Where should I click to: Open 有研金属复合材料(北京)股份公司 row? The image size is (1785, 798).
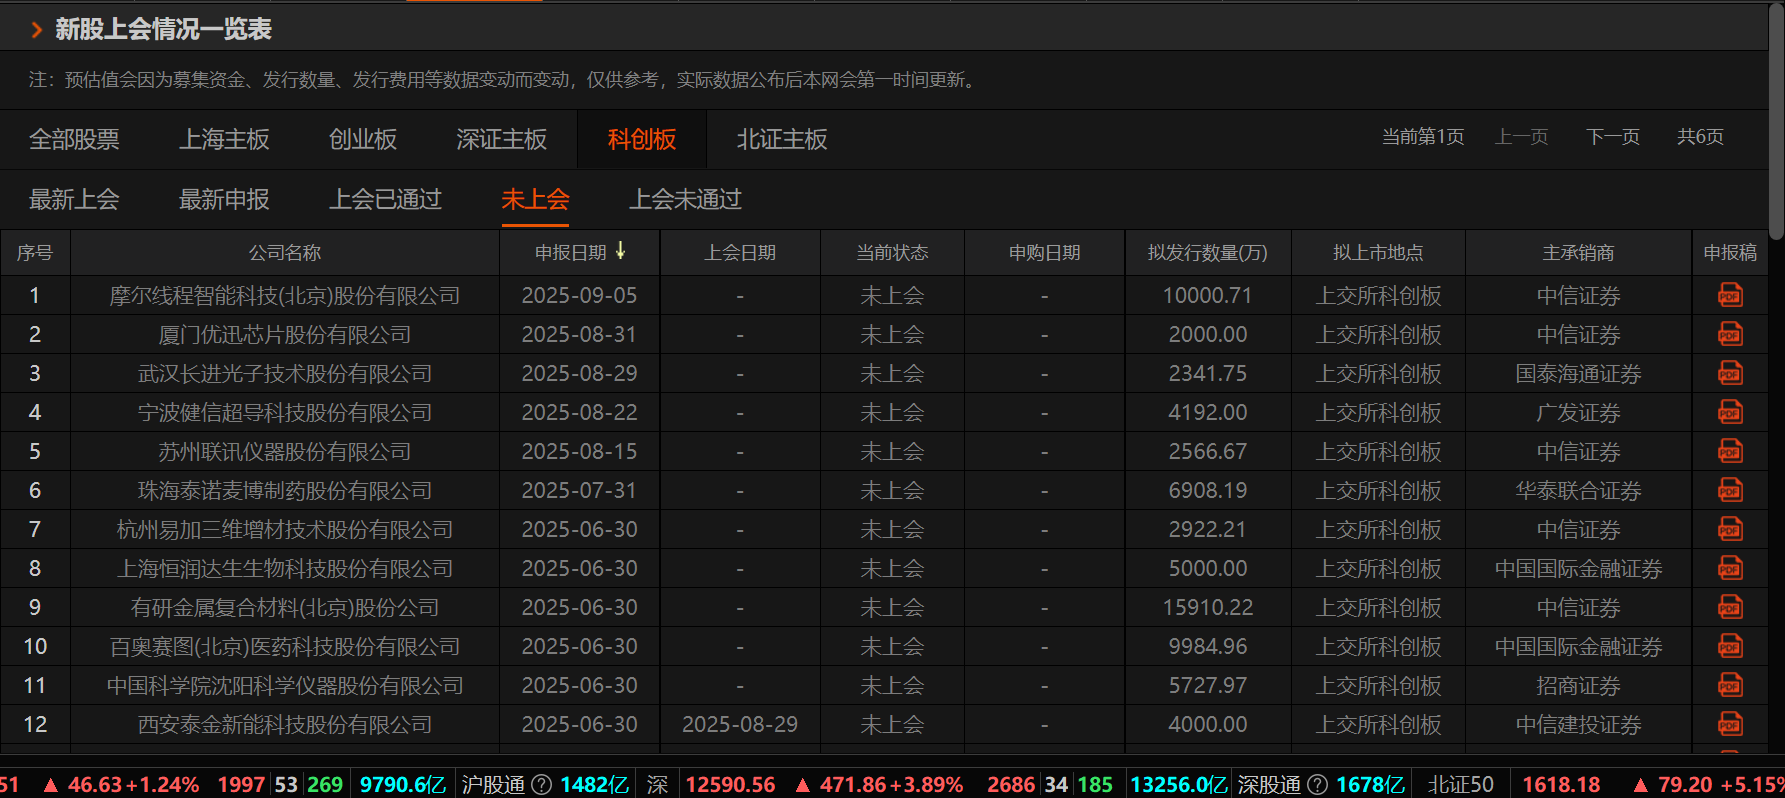[285, 608]
